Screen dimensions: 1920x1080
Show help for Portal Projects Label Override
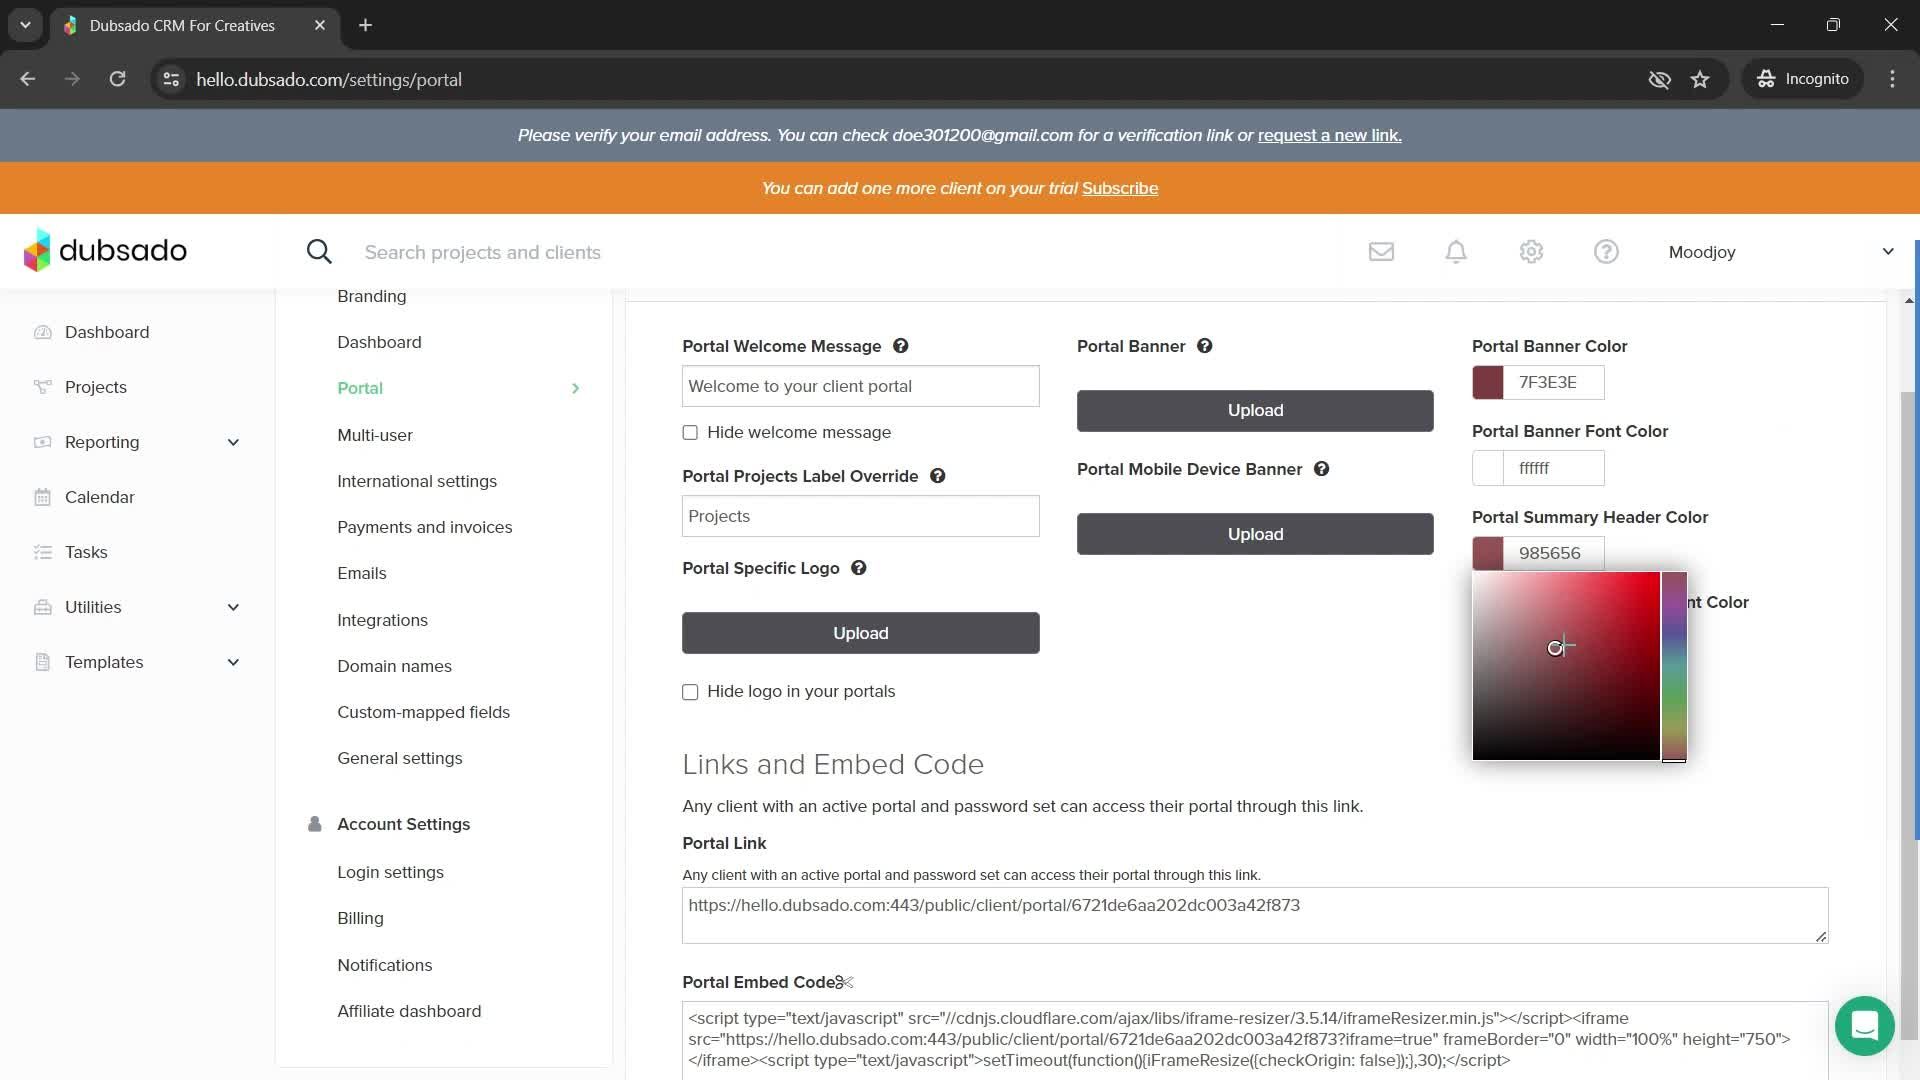(937, 476)
